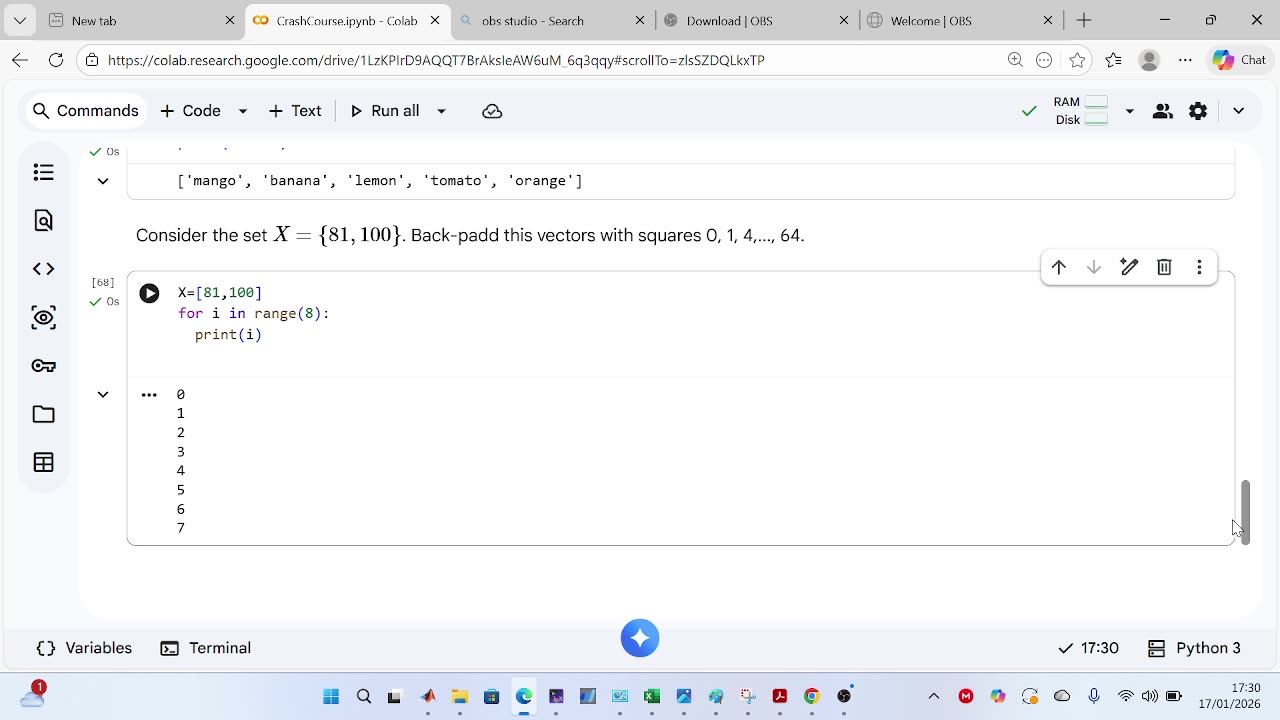Open the Files folder sidebar icon
The image size is (1280, 720).
pos(43,414)
